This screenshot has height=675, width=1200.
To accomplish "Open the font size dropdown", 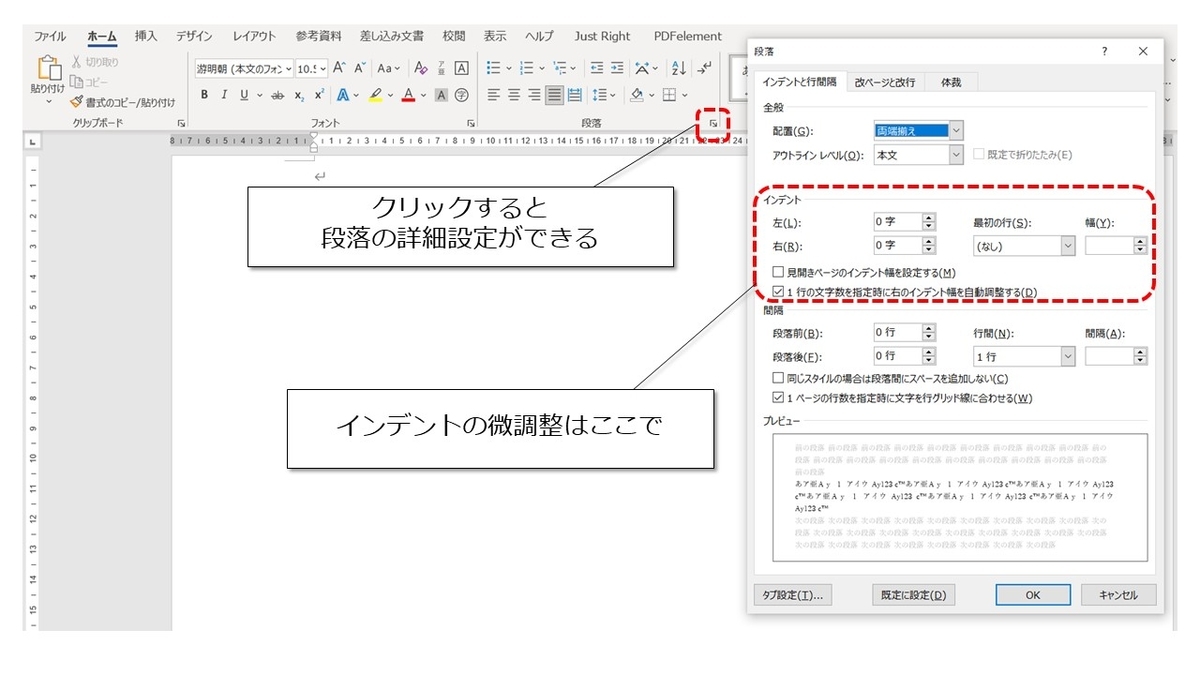I will pyautogui.click(x=323, y=69).
